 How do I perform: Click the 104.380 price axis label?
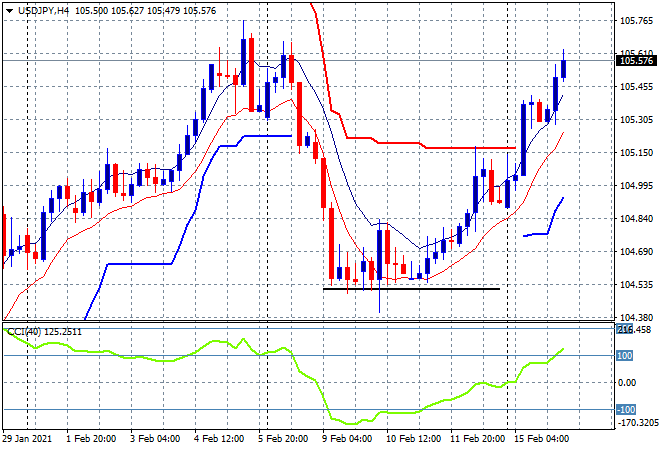[636, 317]
